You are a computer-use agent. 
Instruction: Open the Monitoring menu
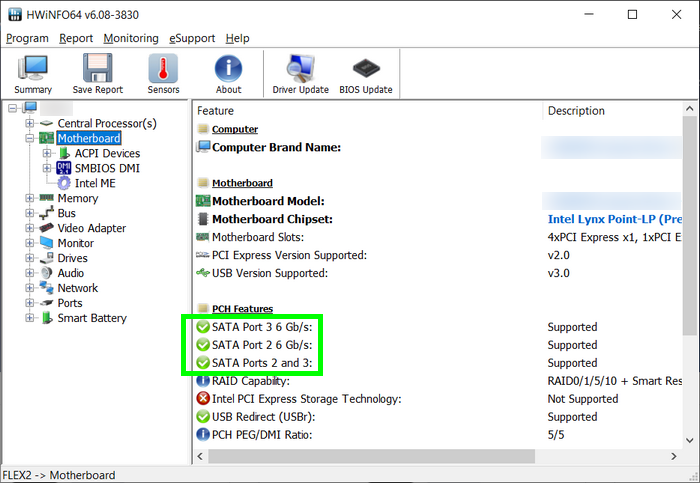click(x=131, y=38)
